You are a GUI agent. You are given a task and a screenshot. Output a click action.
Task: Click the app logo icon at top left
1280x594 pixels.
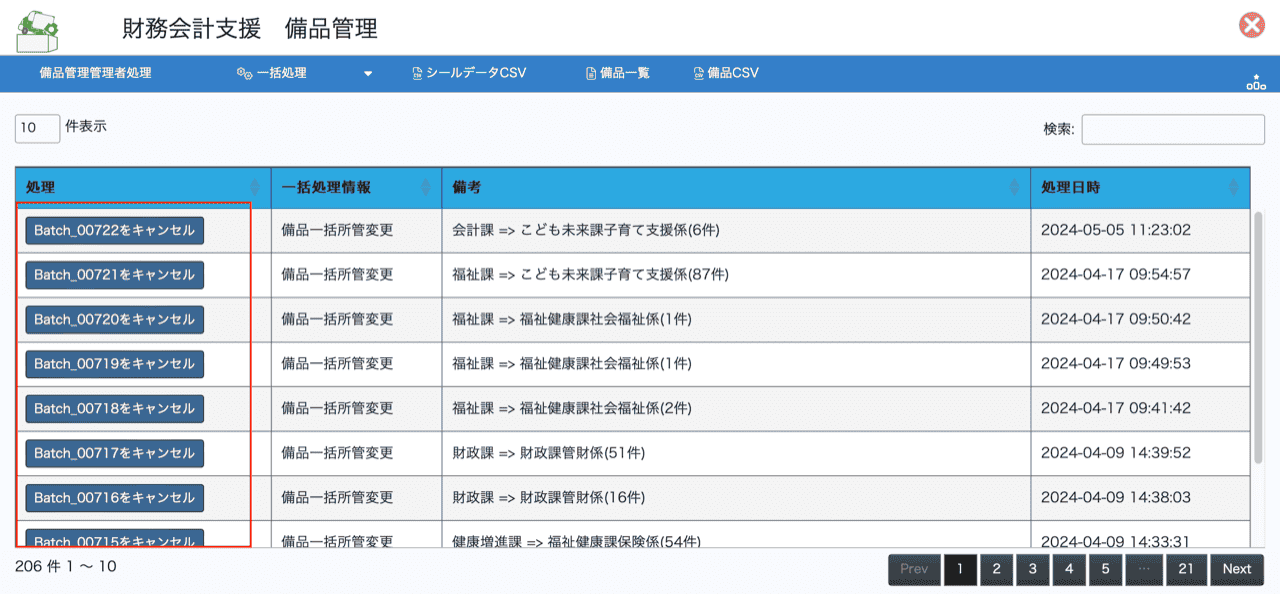coord(37,28)
